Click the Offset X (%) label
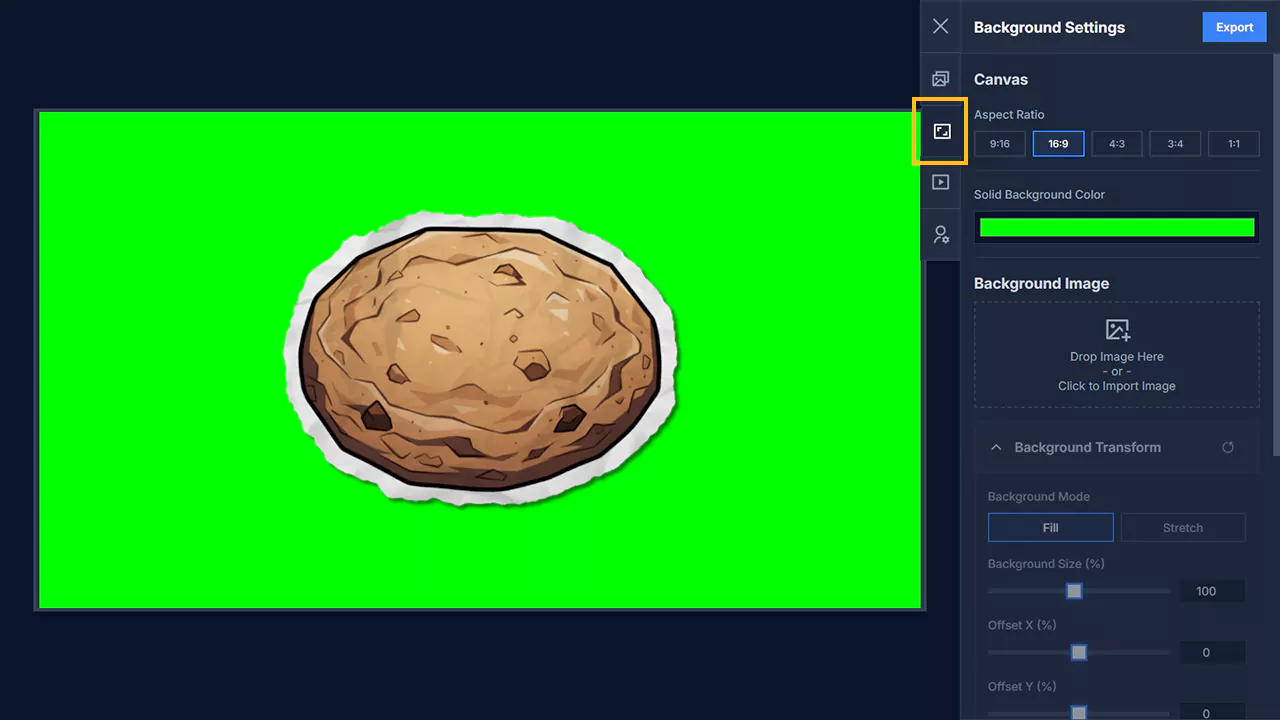Viewport: 1280px width, 720px height. coord(1022,625)
